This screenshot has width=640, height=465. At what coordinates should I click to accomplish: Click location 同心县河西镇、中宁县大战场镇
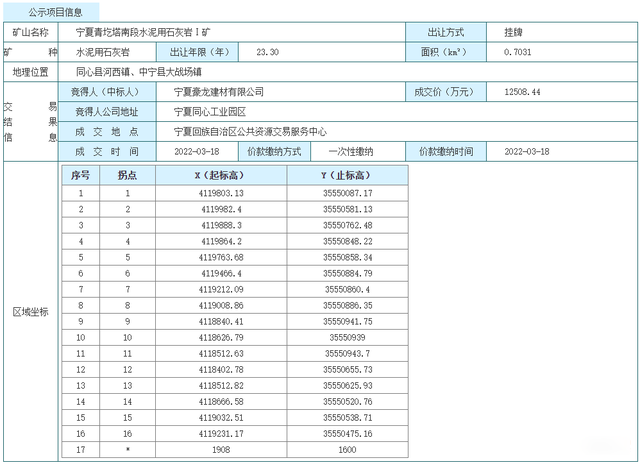[140, 72]
